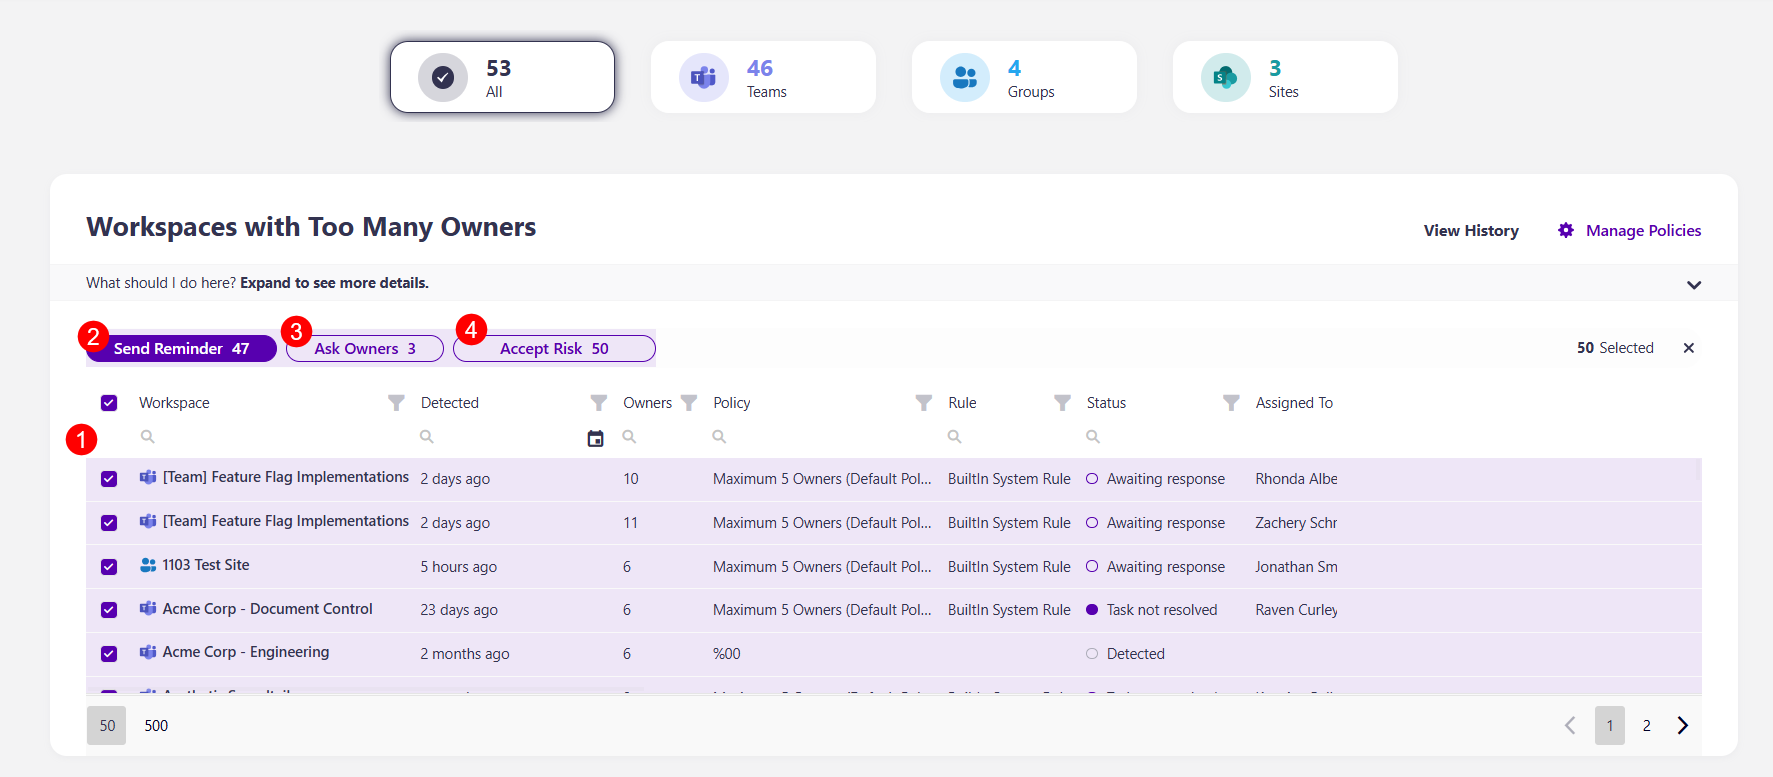
Task: Go to page 2
Action: click(x=1647, y=726)
